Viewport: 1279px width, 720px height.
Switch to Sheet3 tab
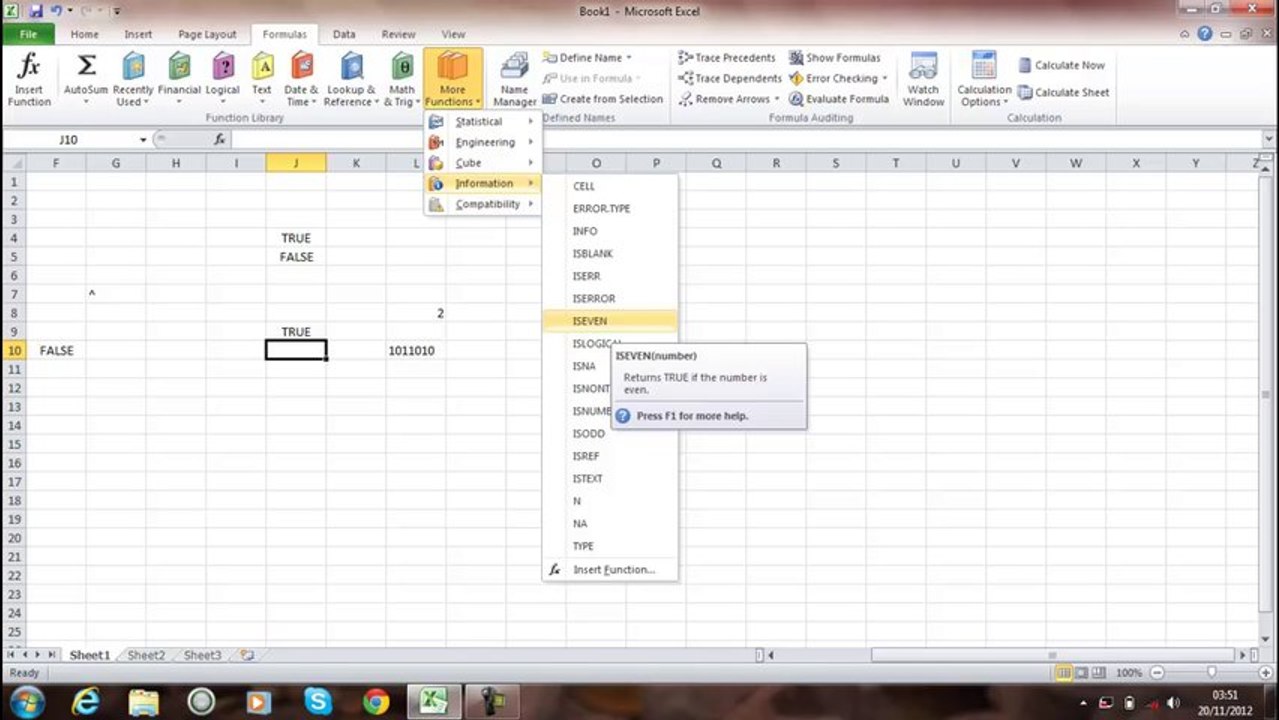pos(202,655)
